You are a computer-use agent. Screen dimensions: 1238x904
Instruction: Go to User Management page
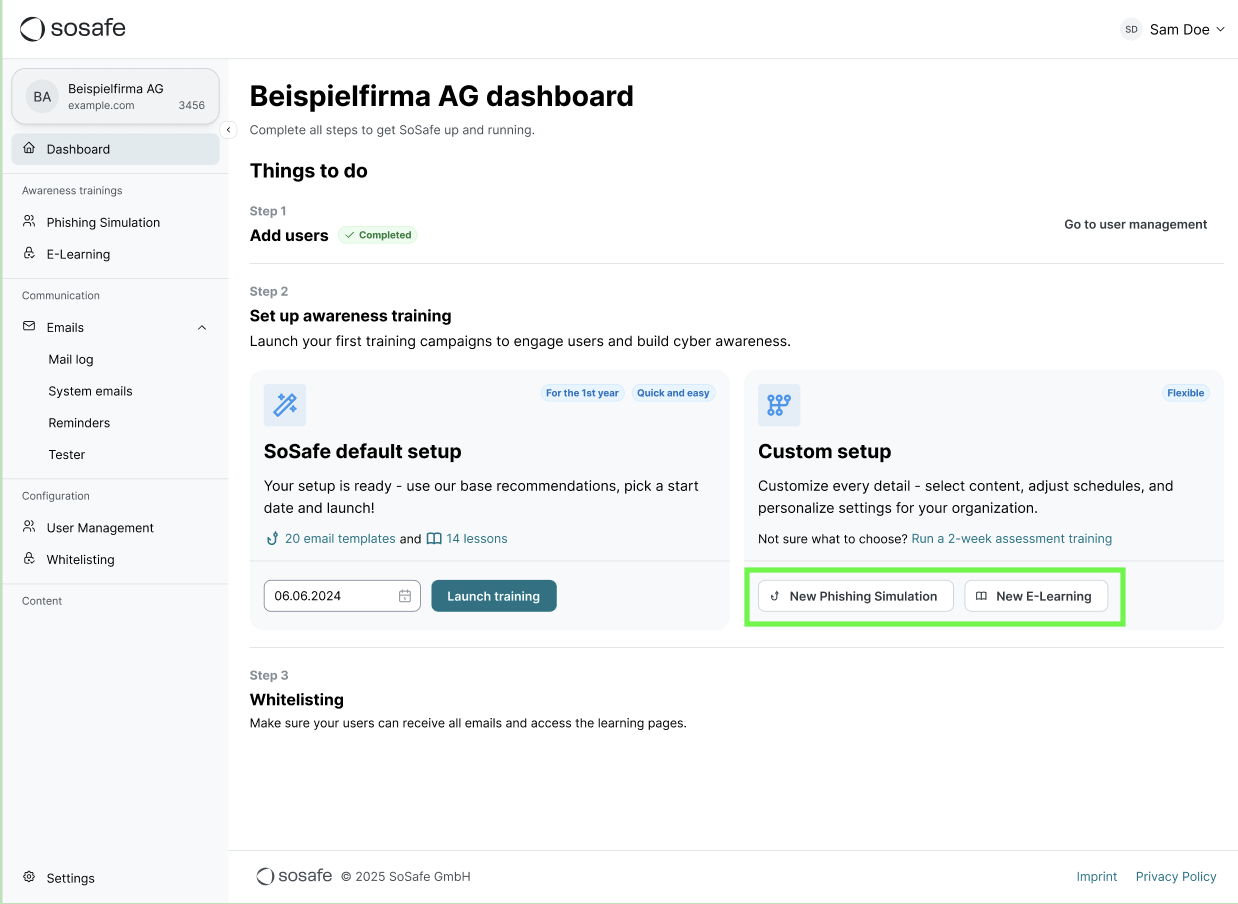[100, 528]
